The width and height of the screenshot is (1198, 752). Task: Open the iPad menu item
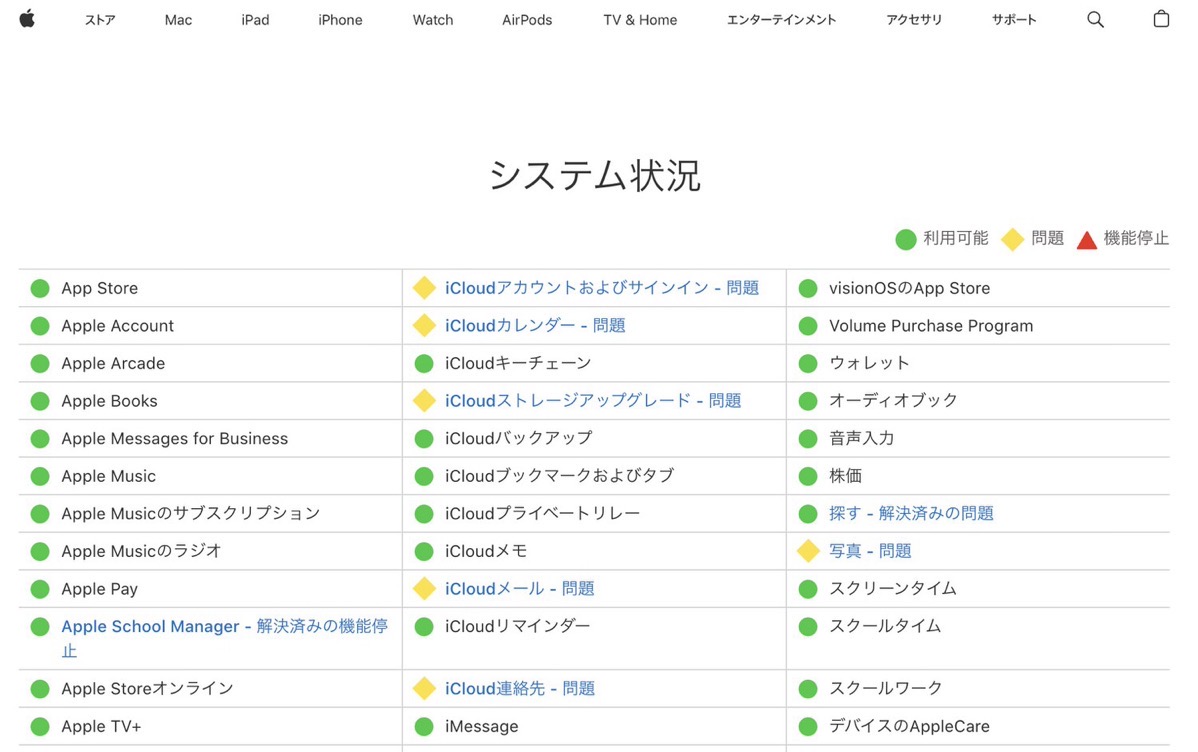[255, 20]
